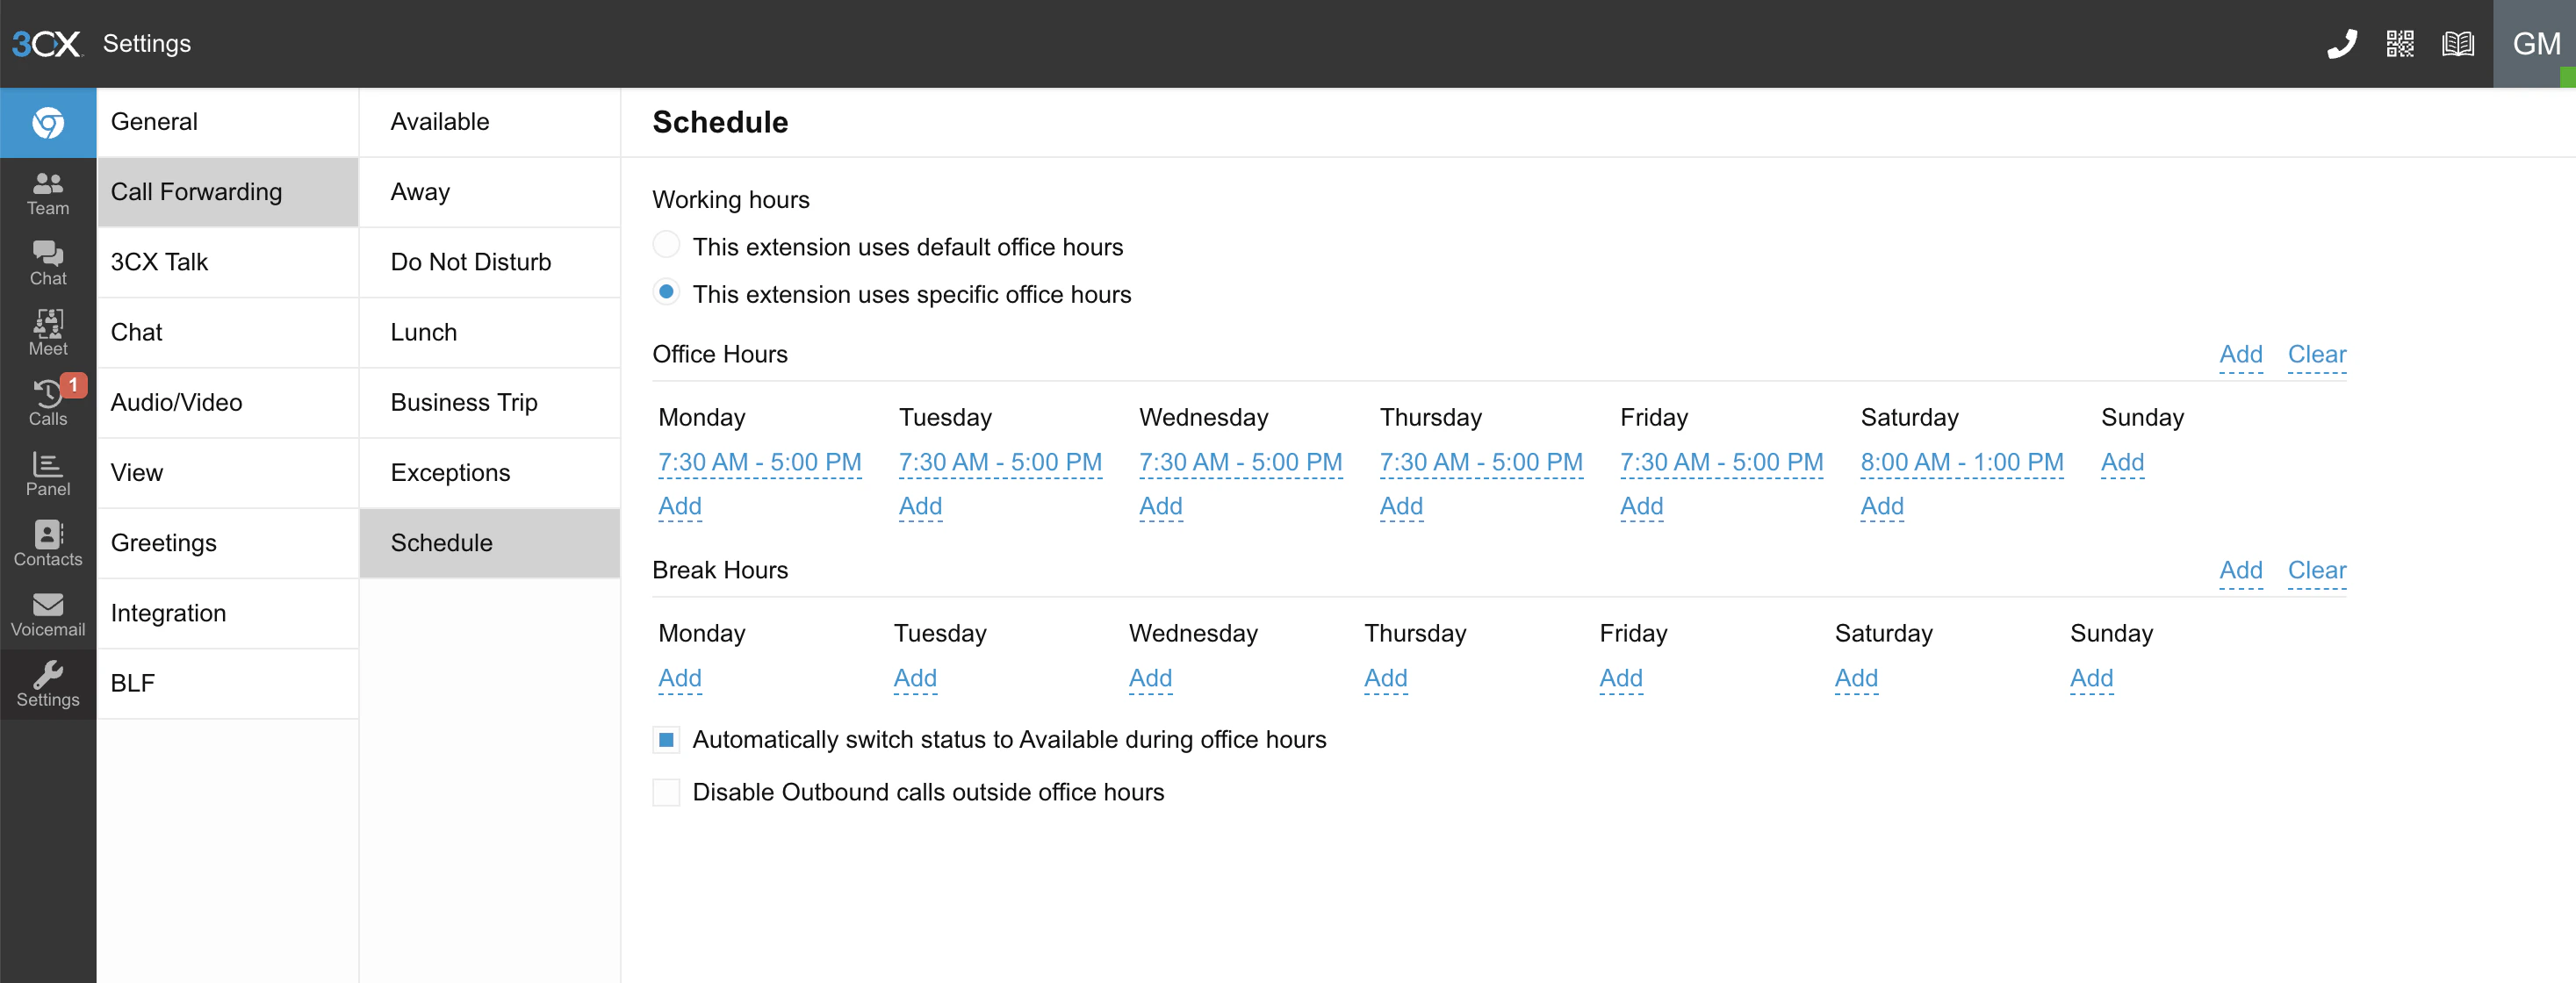2576x983 pixels.
Task: Add Monday break hours
Action: (x=680, y=678)
